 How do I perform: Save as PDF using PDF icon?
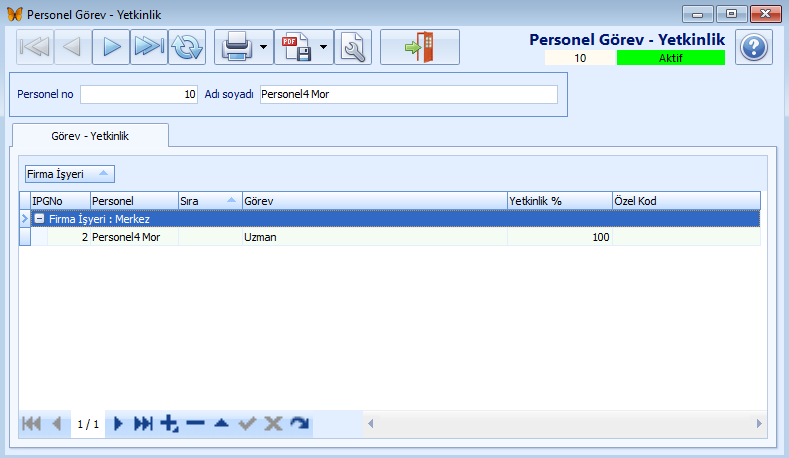coord(296,47)
